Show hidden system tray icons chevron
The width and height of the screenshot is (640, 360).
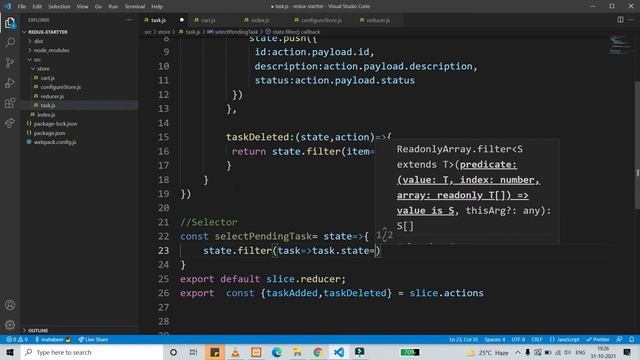click(x=518, y=352)
